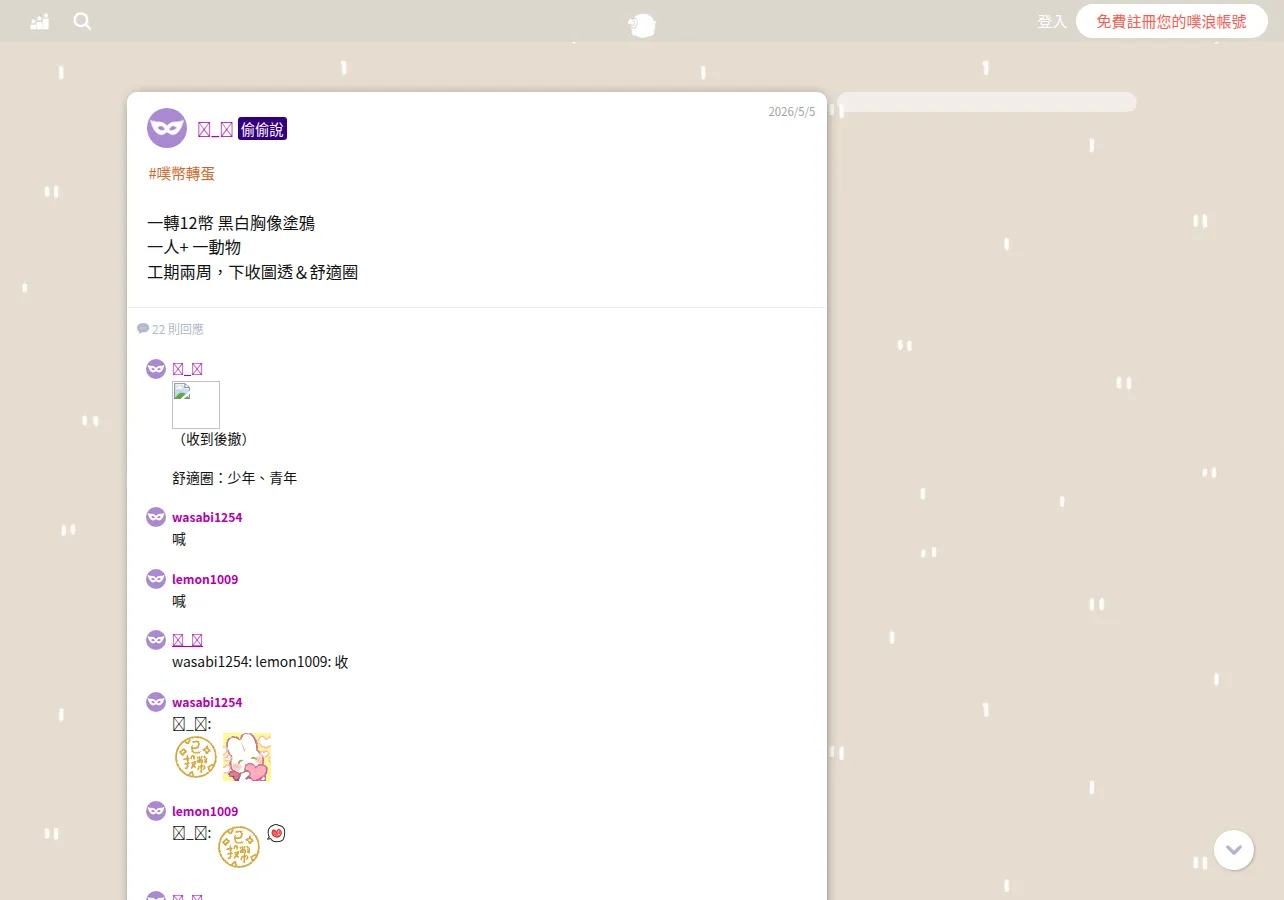Screen dimensions: 1284x900
Task: Click the text 一人+ 一動物
Action: (x=194, y=247)
